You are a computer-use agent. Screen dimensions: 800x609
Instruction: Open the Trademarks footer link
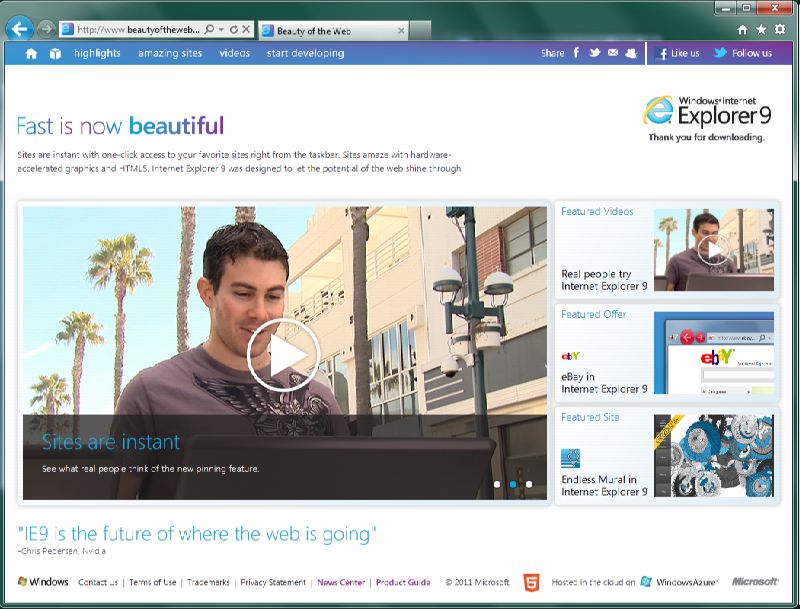[x=208, y=582]
